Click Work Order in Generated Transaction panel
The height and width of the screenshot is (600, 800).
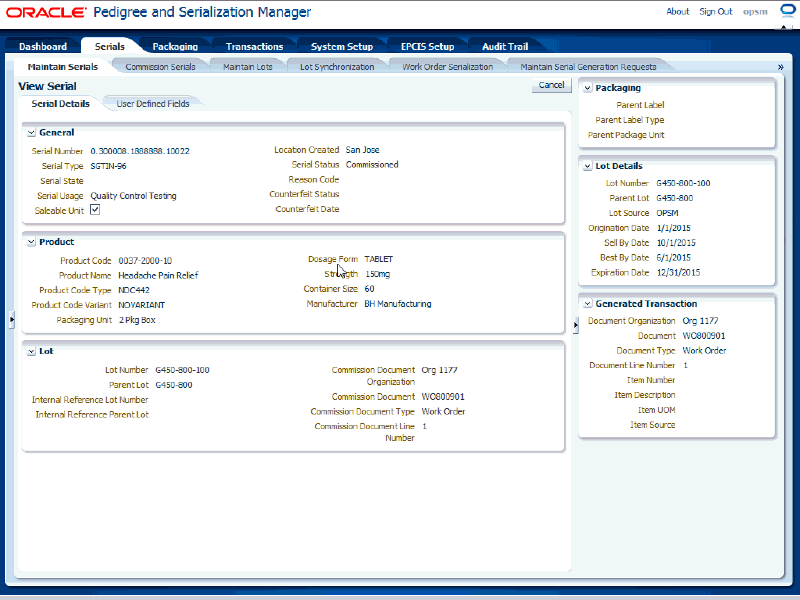pyautogui.click(x=705, y=351)
